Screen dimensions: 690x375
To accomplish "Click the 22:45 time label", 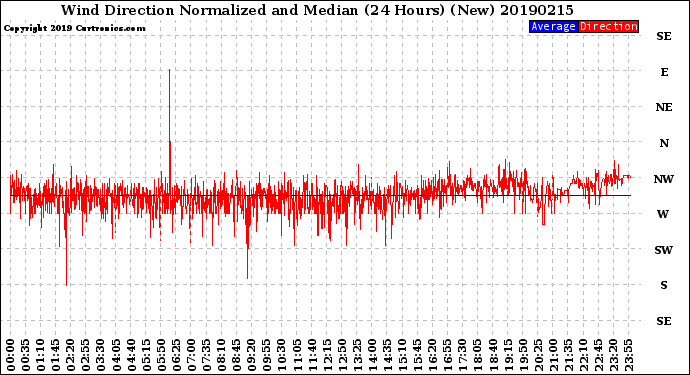I will (x=598, y=355).
